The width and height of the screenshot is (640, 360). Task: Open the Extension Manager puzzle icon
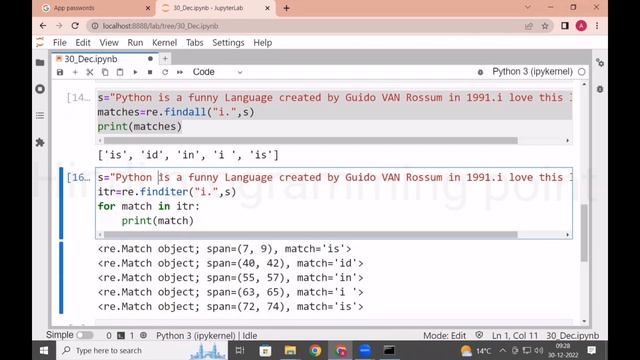click(40, 142)
